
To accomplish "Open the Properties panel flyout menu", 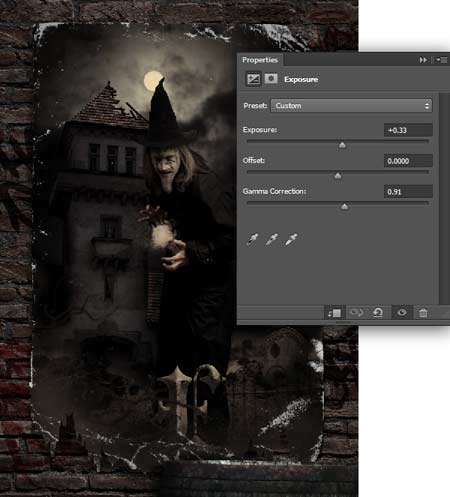I will [x=442, y=60].
